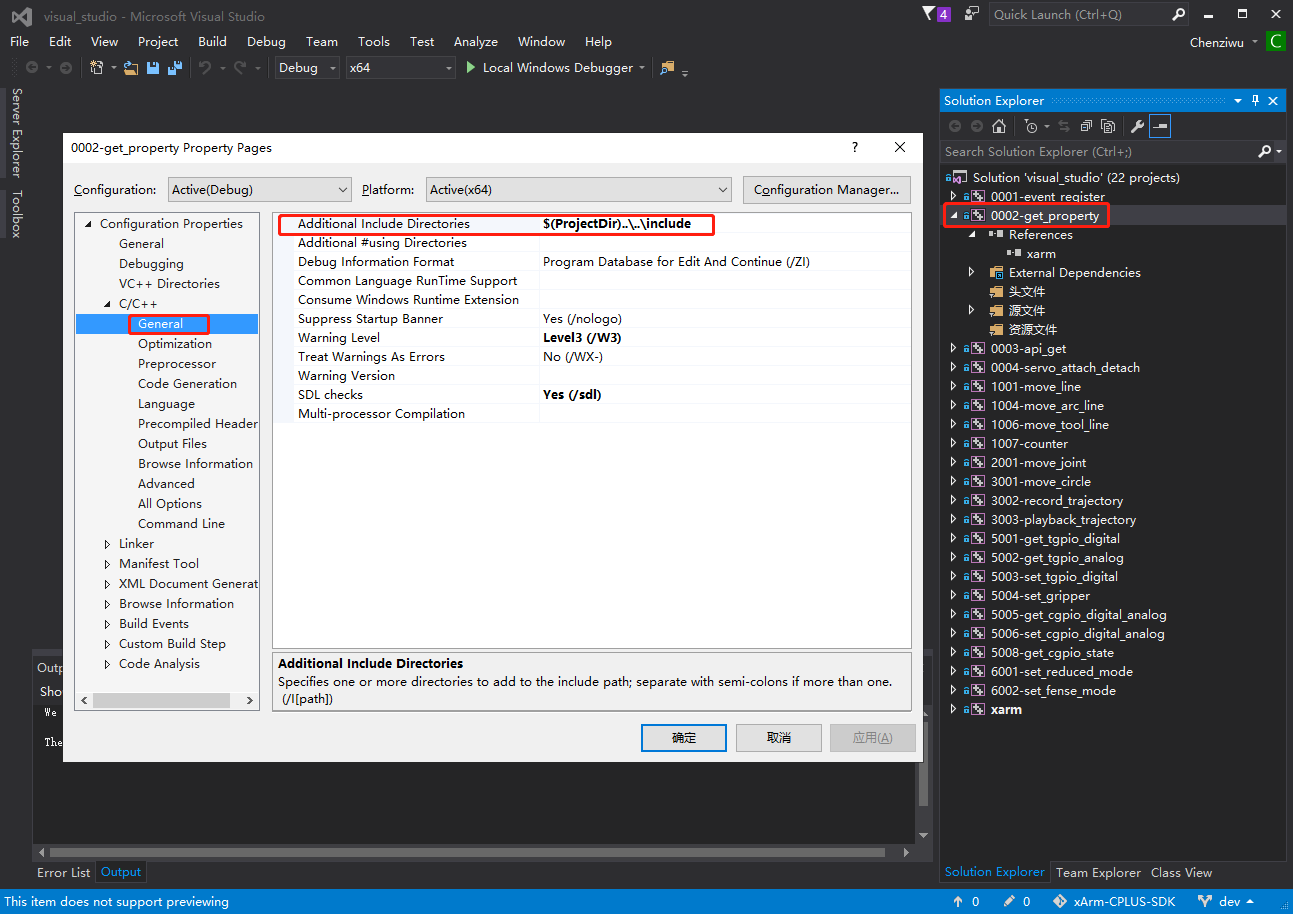Click the Warning Level row value
The height and width of the screenshot is (914, 1293).
725,338
